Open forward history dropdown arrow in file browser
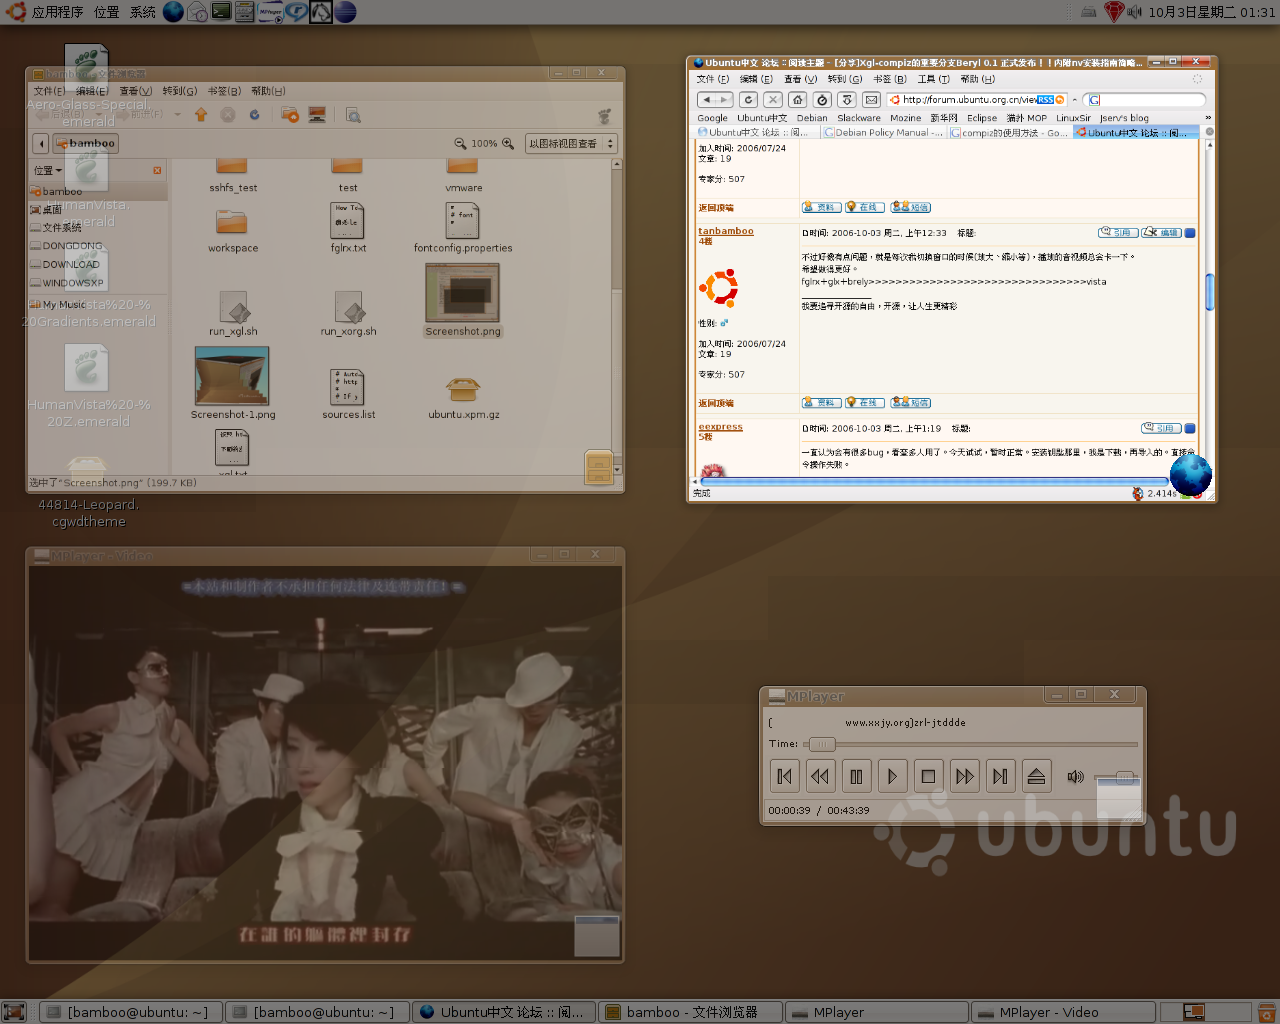This screenshot has height=1024, width=1280. pyautogui.click(x=177, y=114)
